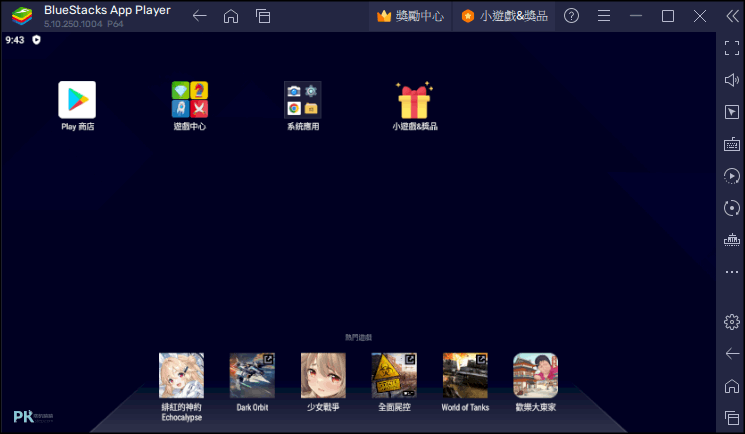Open the 獎勵中心 rewards center tab
The width and height of the screenshot is (745, 434).
tap(410, 16)
